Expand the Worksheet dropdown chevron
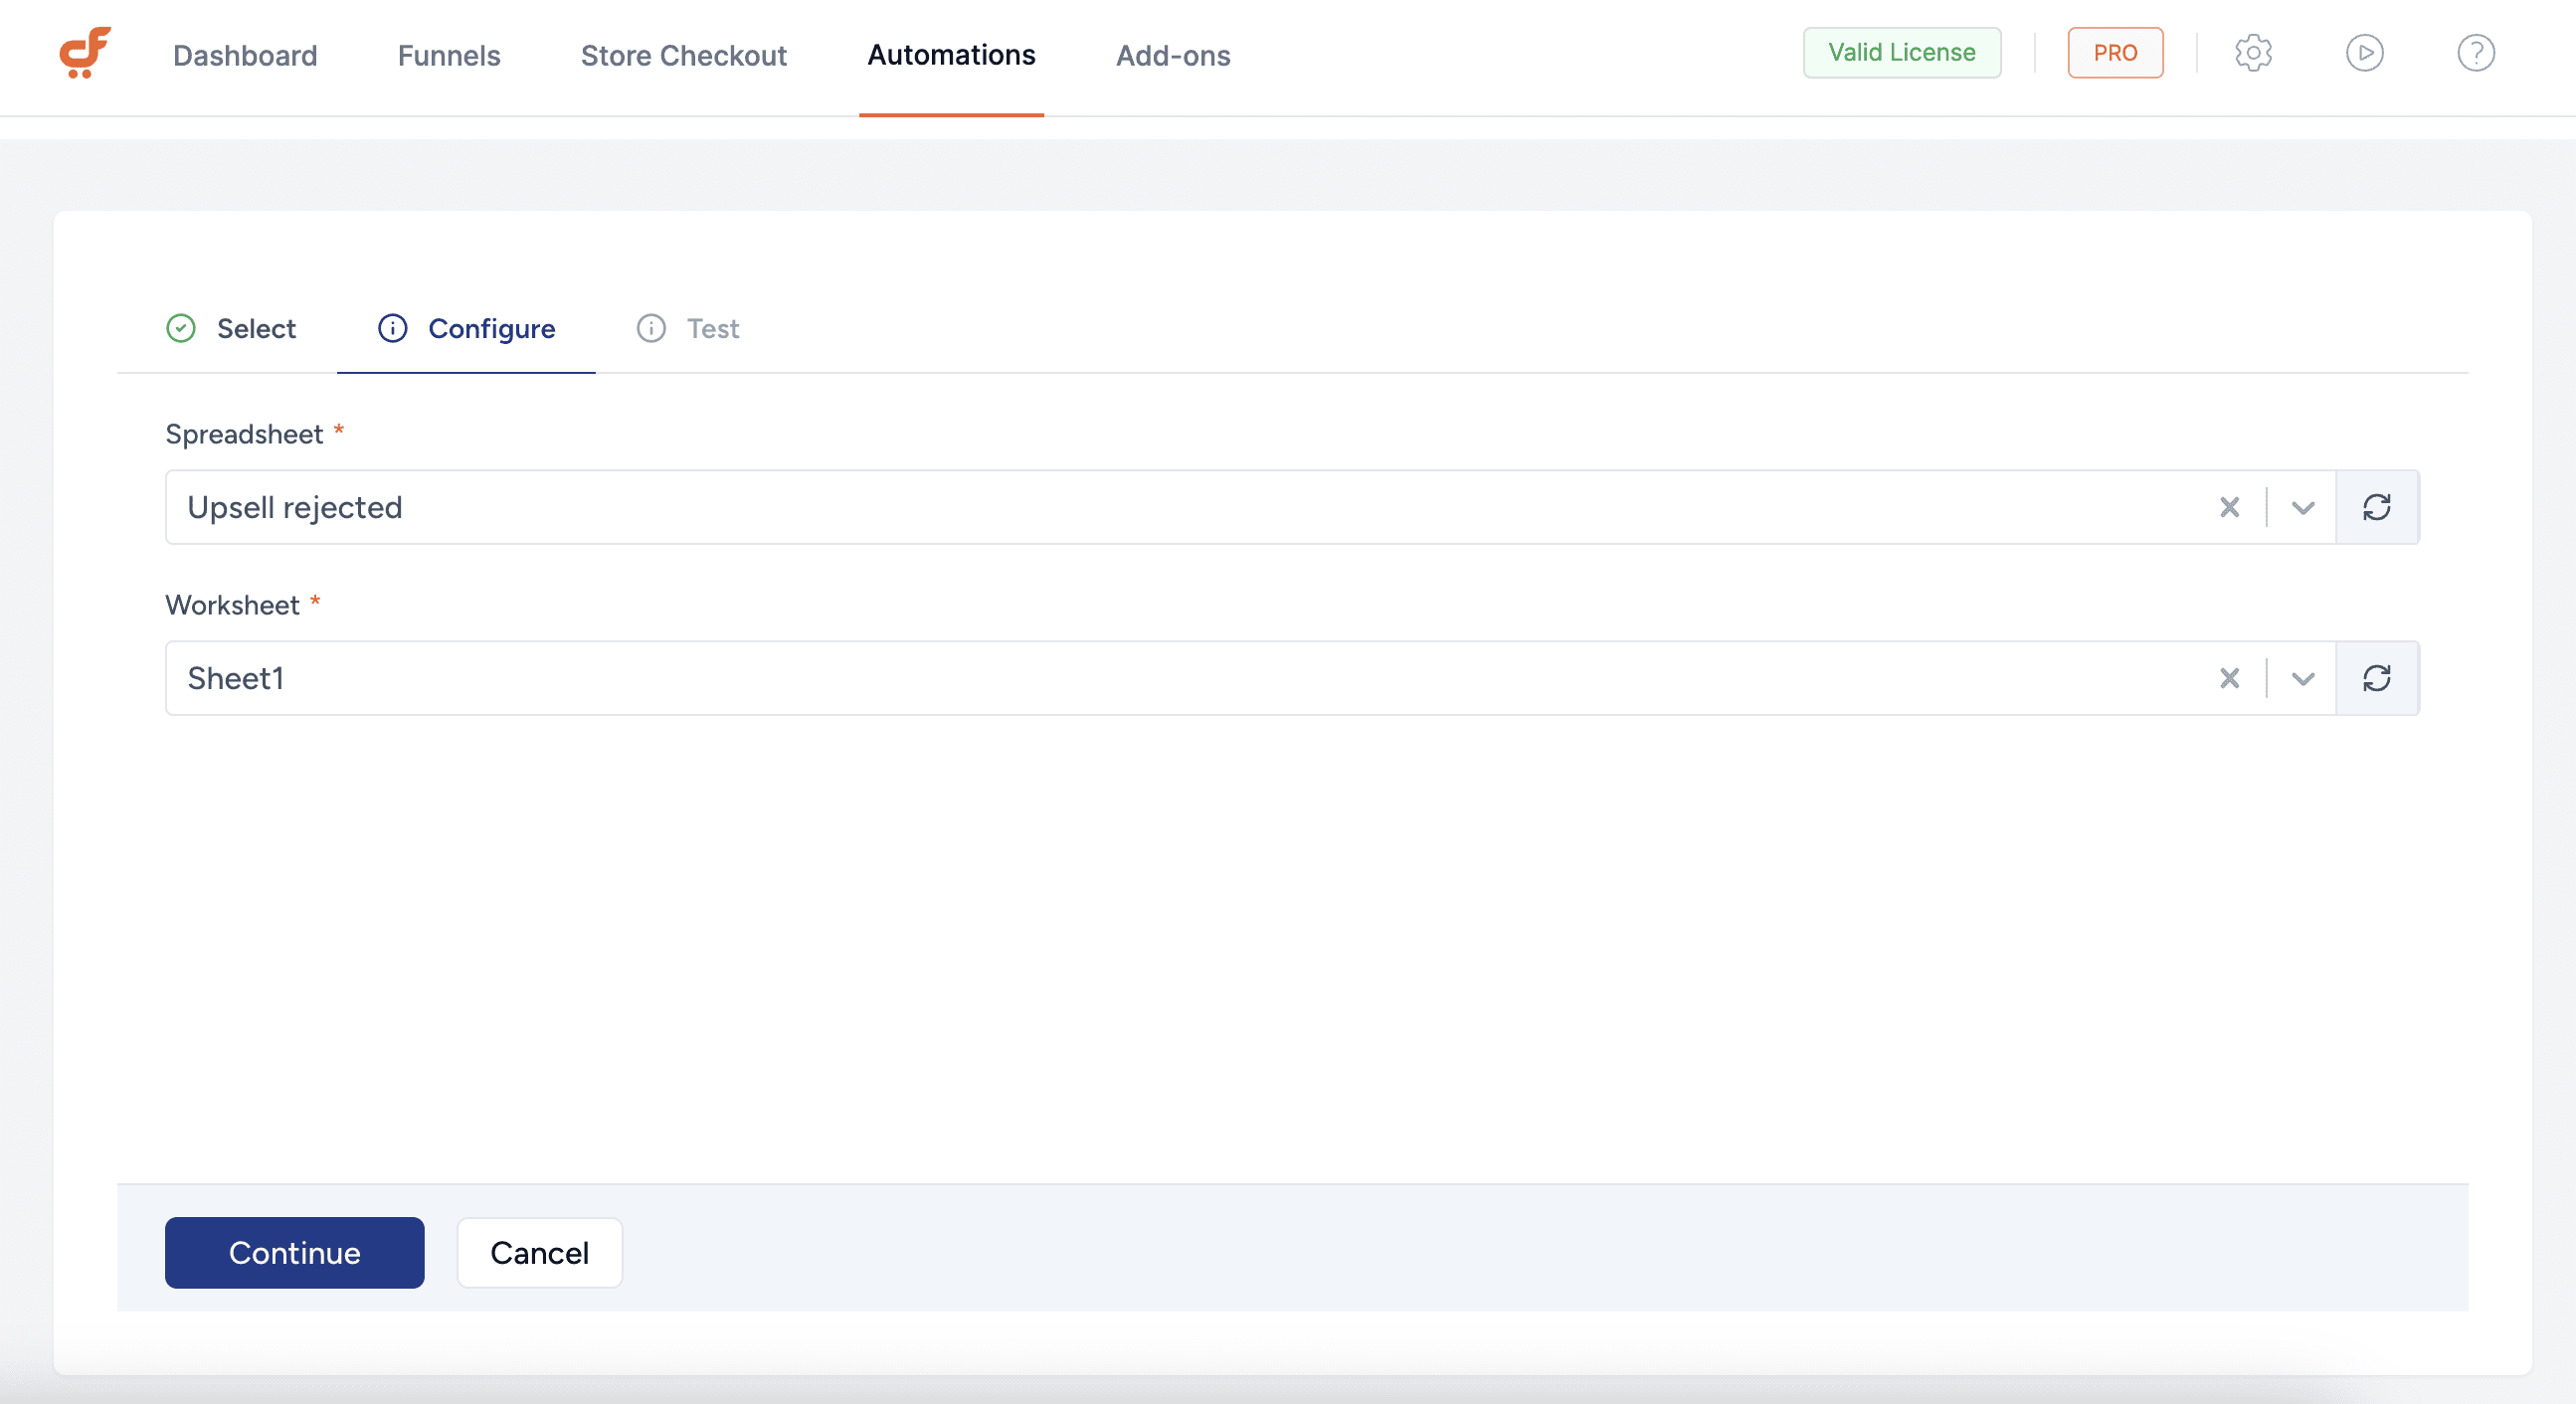 [2301, 678]
